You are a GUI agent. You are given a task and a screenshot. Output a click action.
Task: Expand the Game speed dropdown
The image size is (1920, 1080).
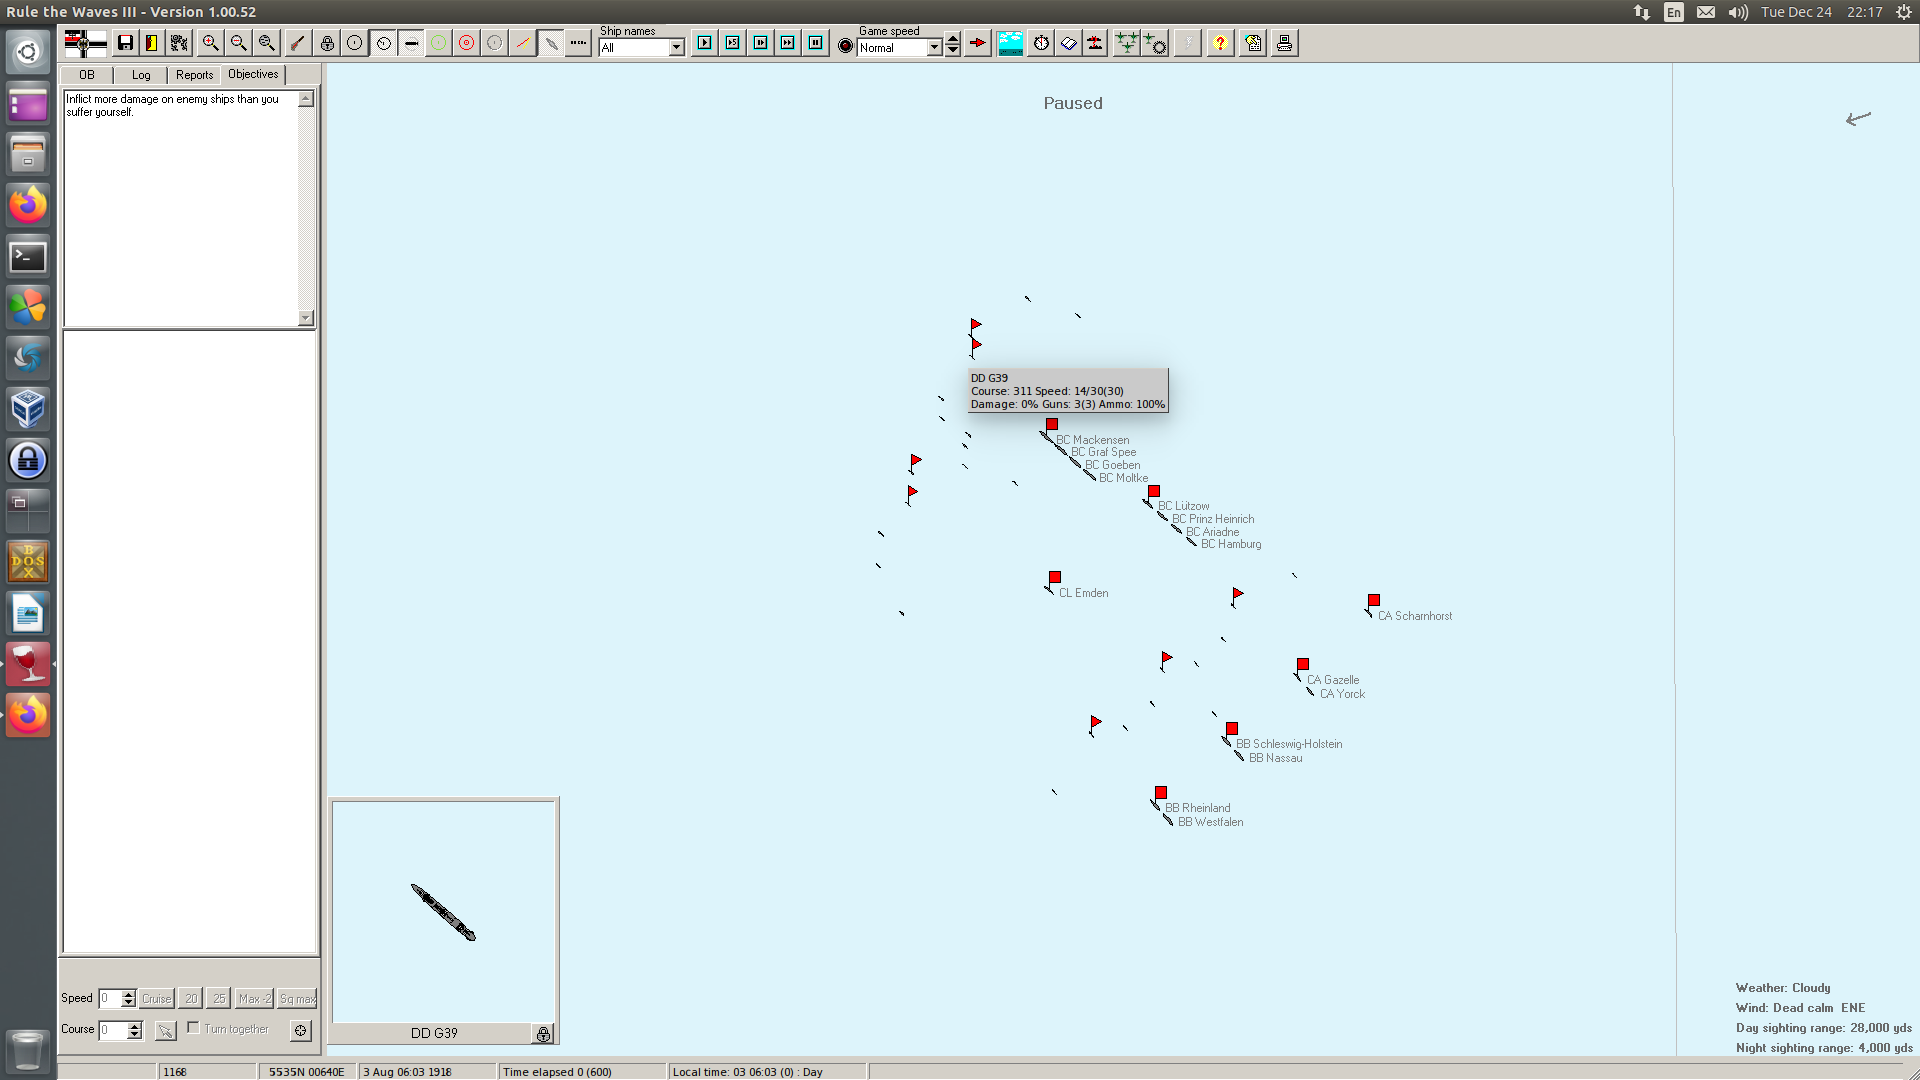(x=934, y=47)
